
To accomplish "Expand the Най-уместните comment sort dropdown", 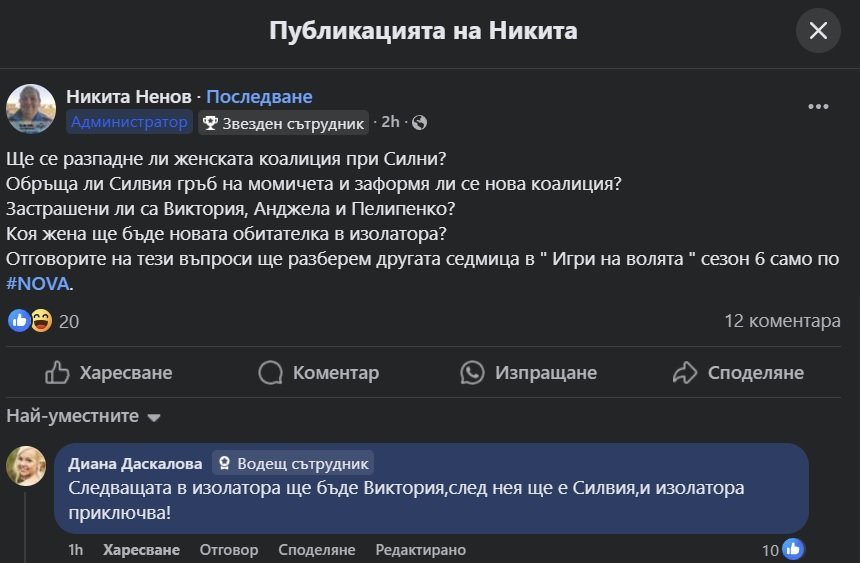I will point(84,416).
